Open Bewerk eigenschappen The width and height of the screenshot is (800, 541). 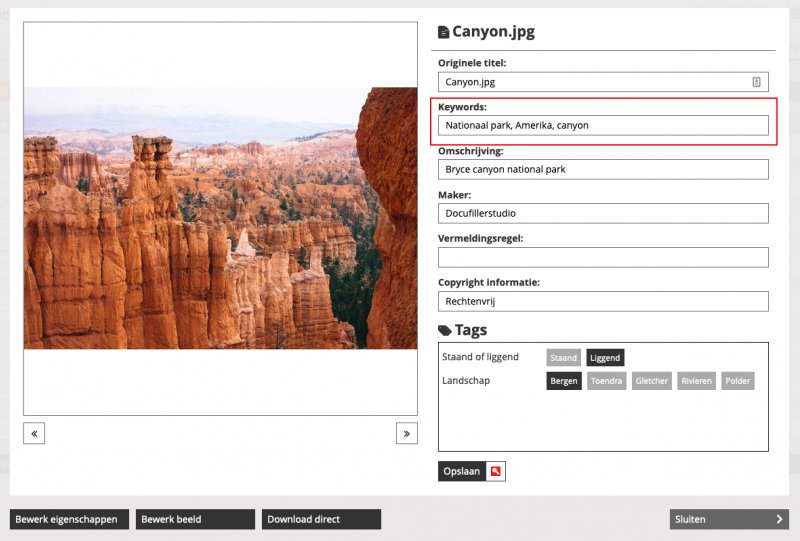tap(69, 519)
